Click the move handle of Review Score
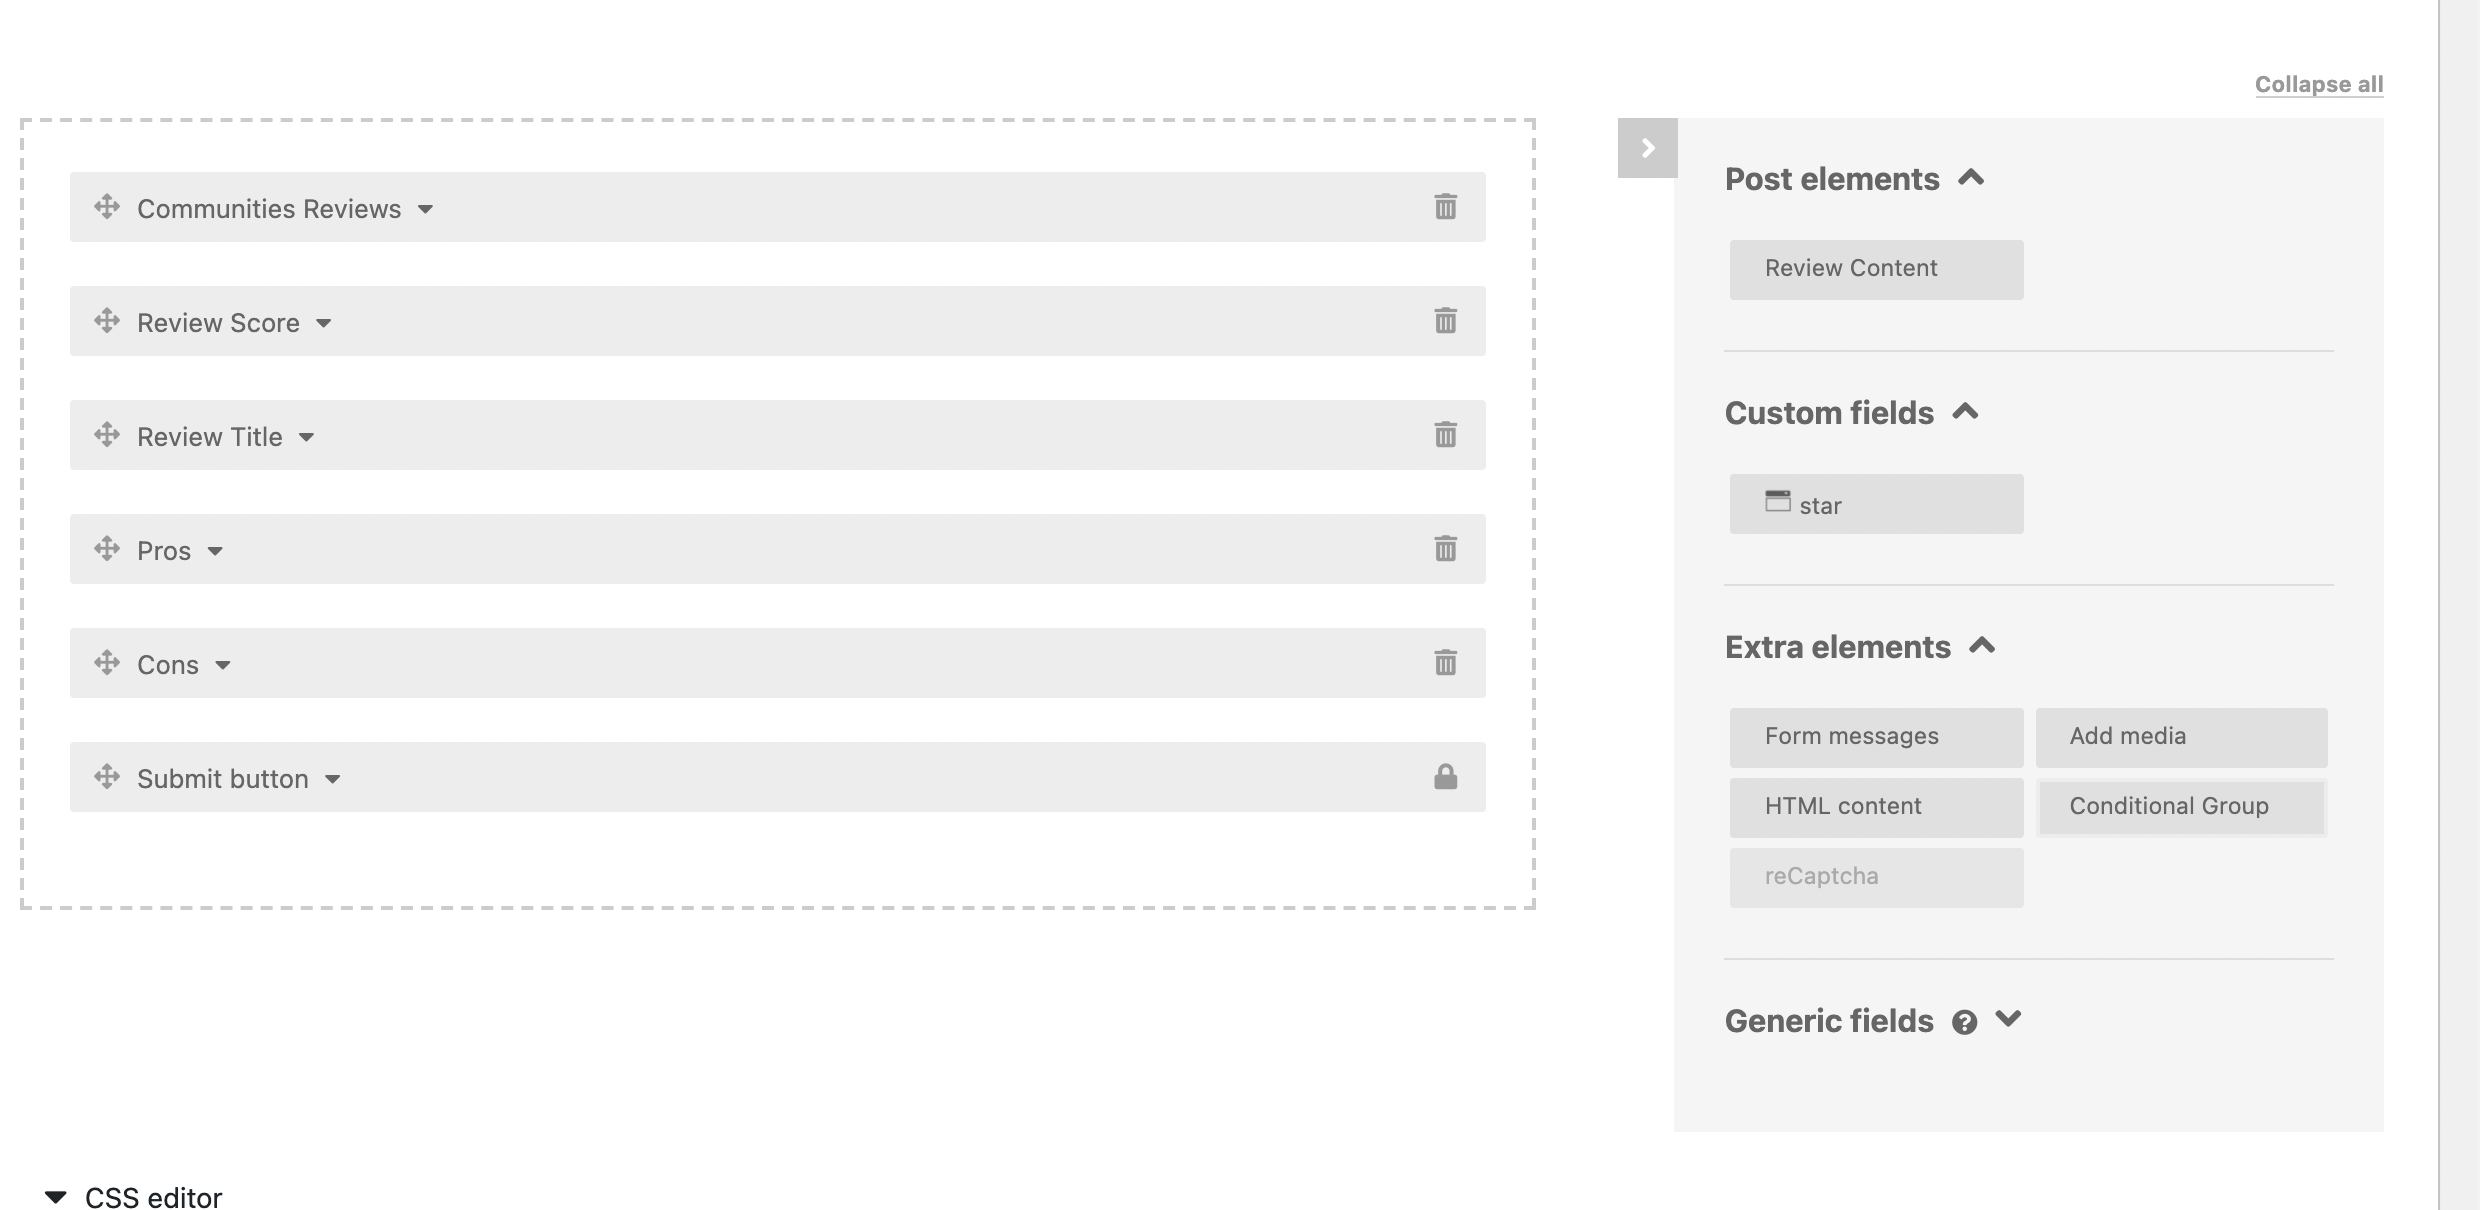The image size is (2480, 1210). point(107,321)
